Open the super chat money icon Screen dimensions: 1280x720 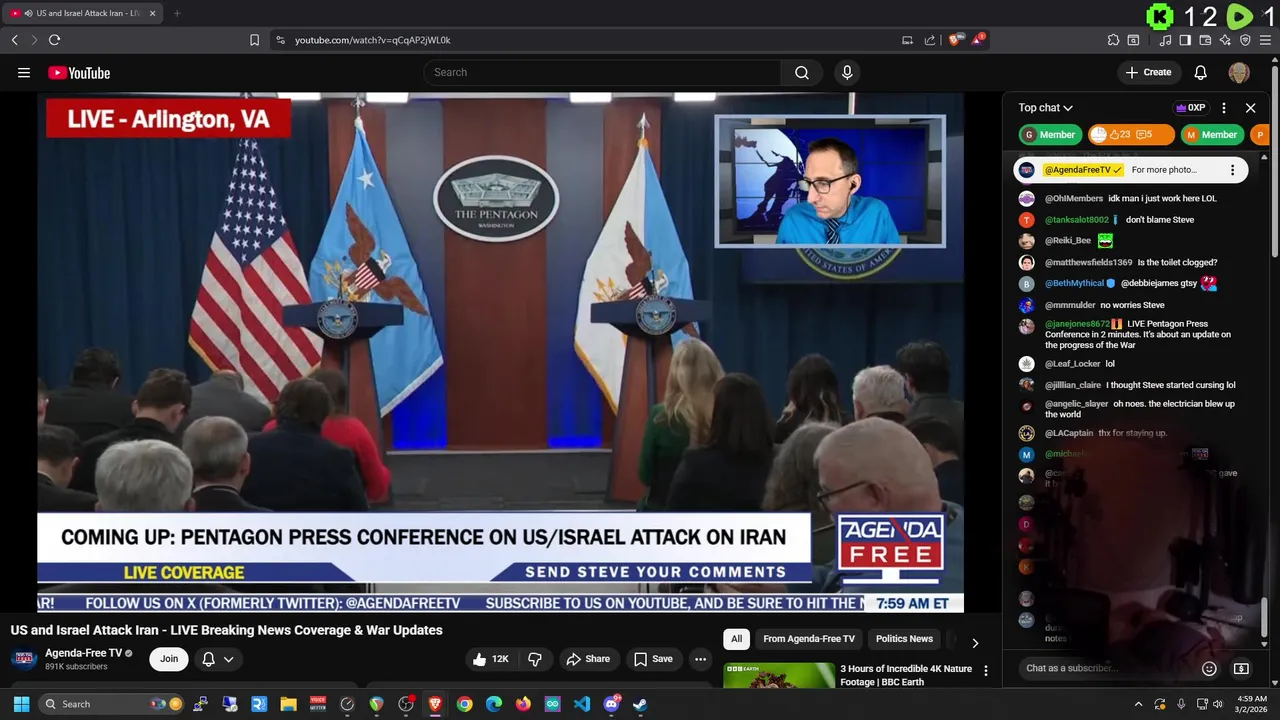[1241, 668]
